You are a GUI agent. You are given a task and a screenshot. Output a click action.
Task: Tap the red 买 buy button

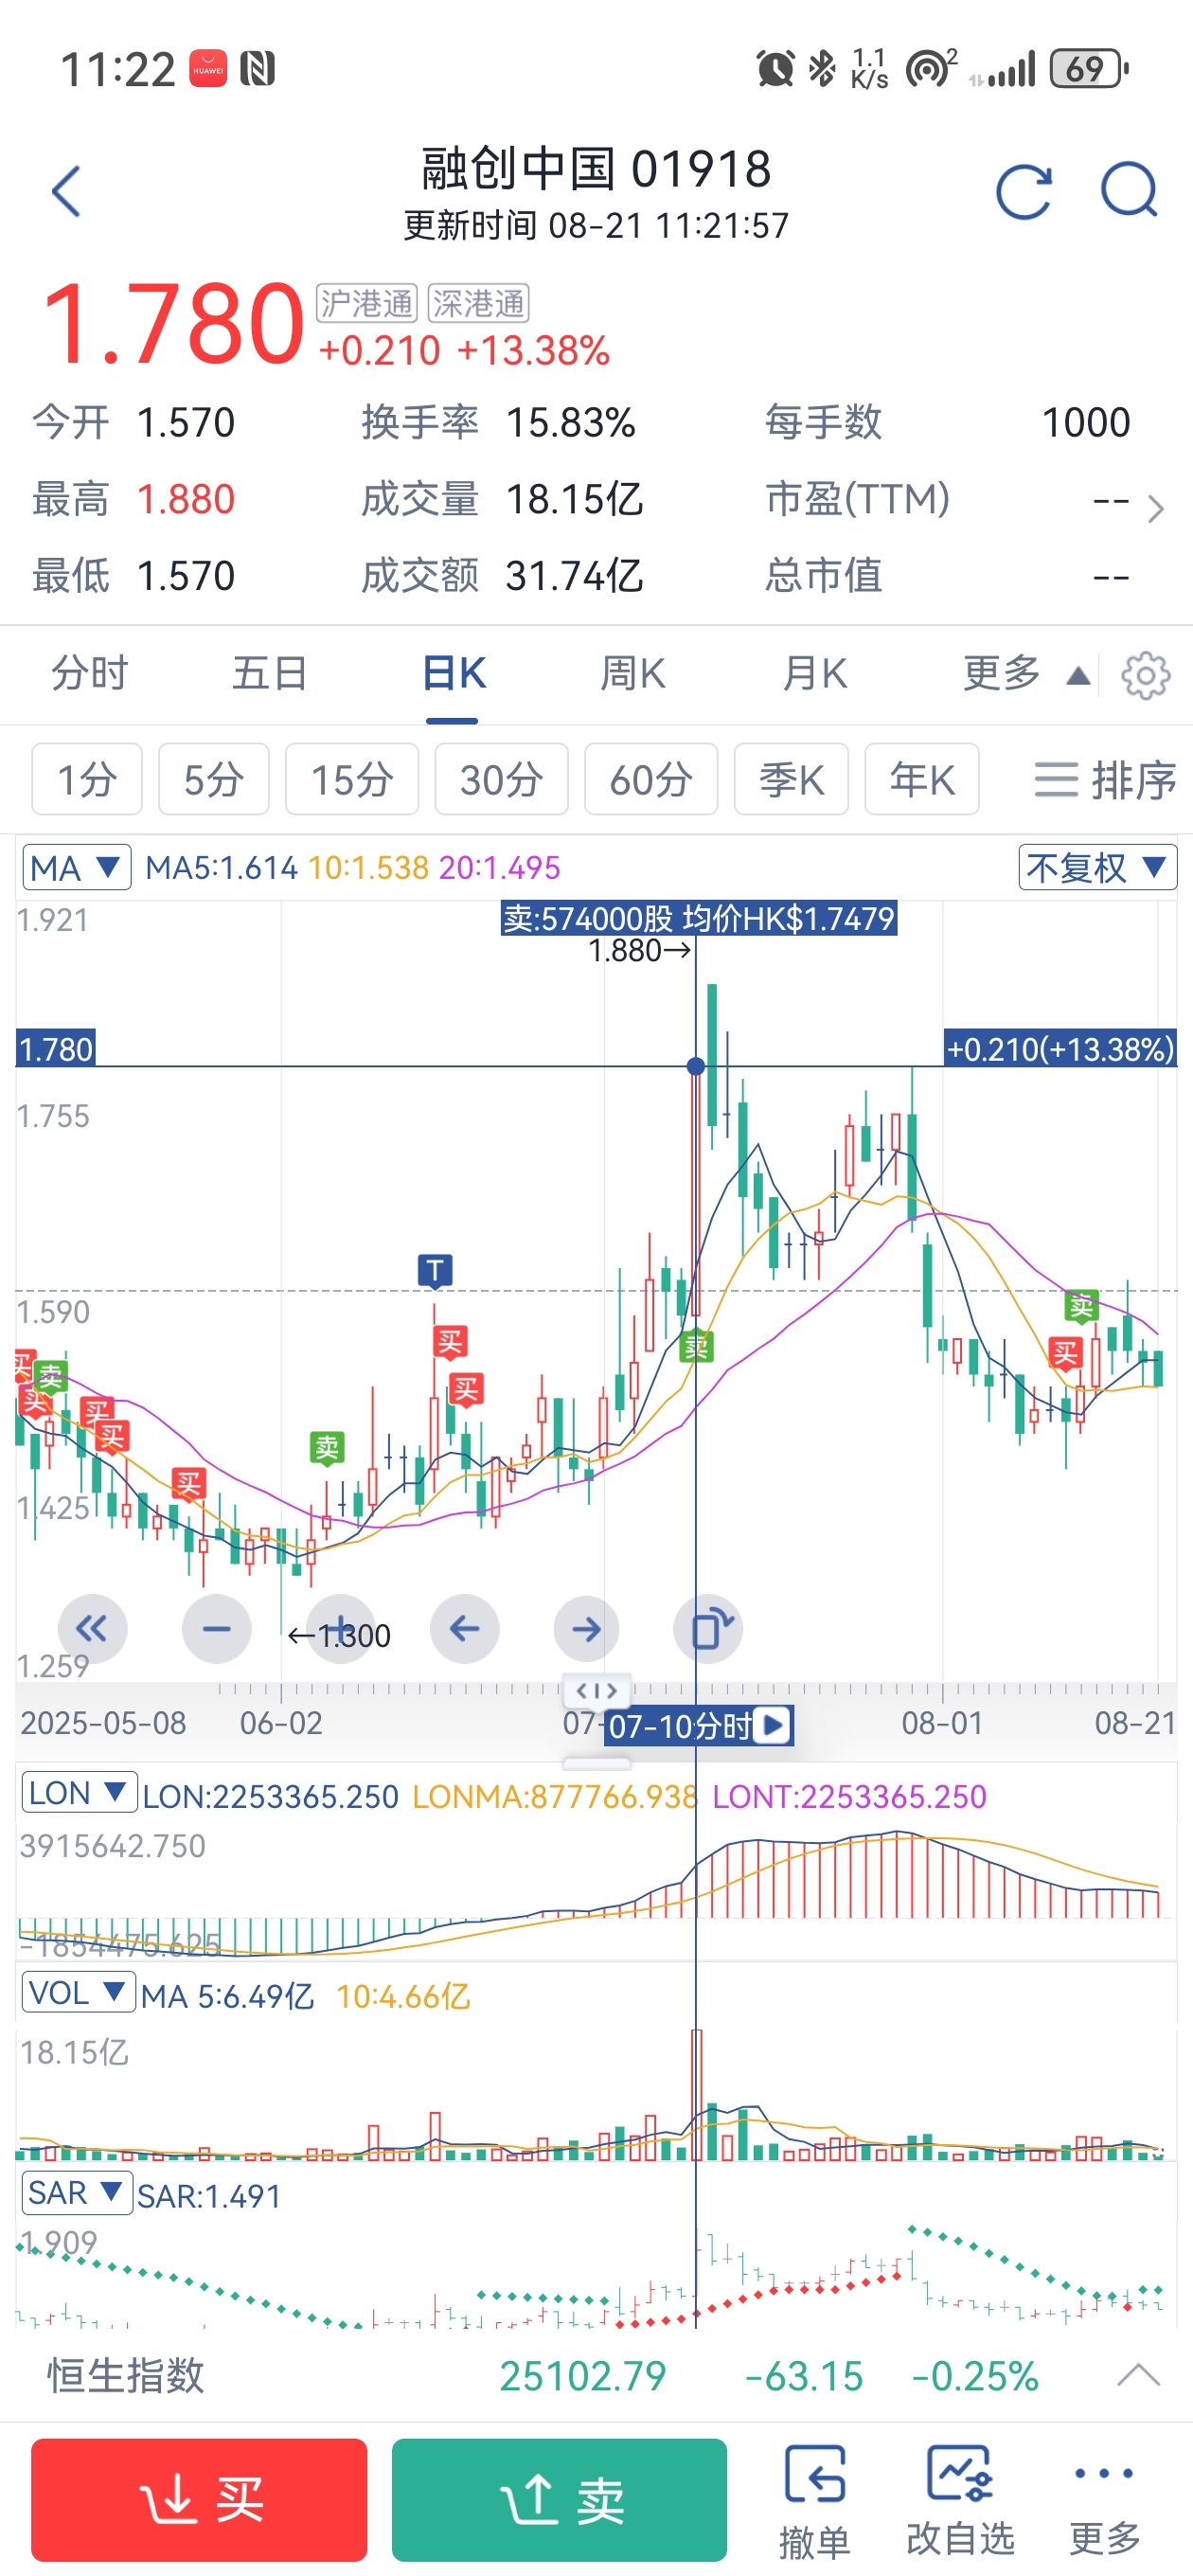(x=199, y=2500)
